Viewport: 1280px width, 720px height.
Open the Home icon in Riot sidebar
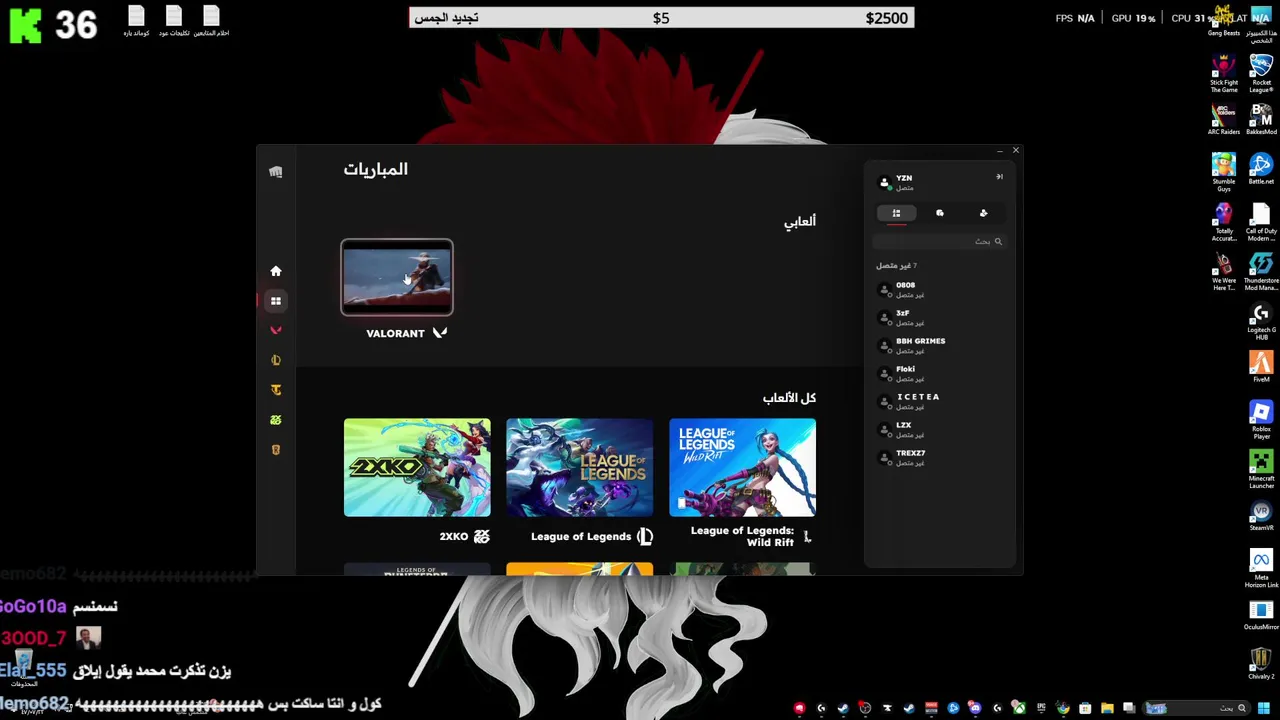pos(276,271)
